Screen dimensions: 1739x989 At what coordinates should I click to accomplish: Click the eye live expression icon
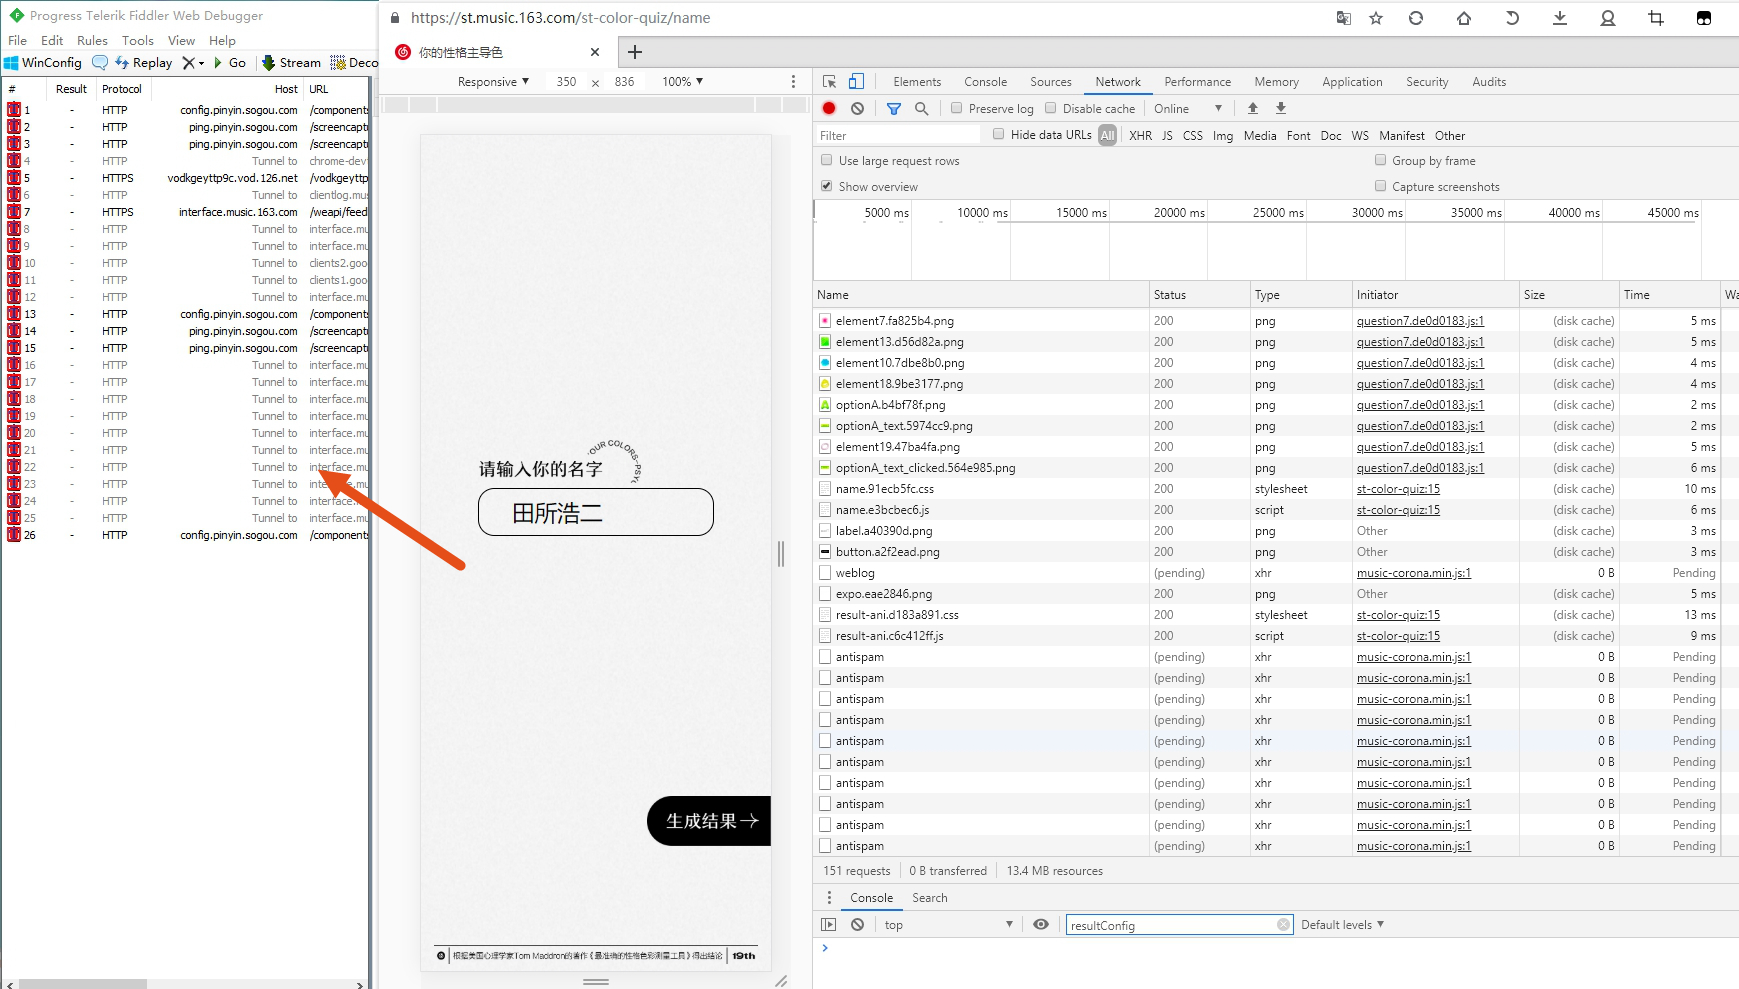(1041, 925)
